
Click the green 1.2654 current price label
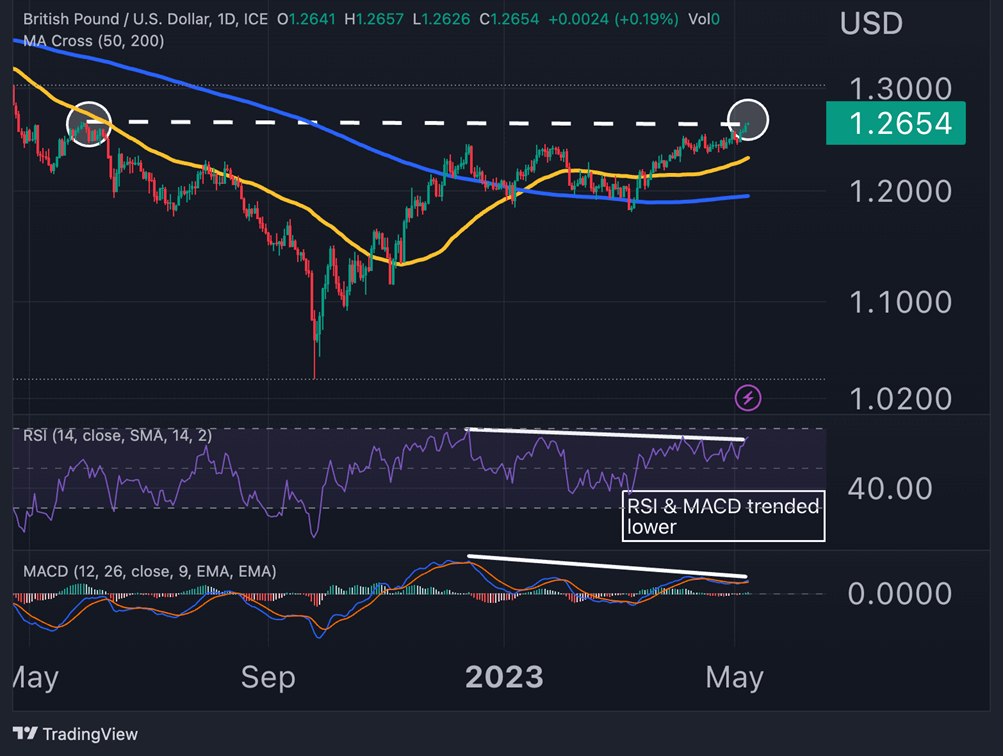896,123
